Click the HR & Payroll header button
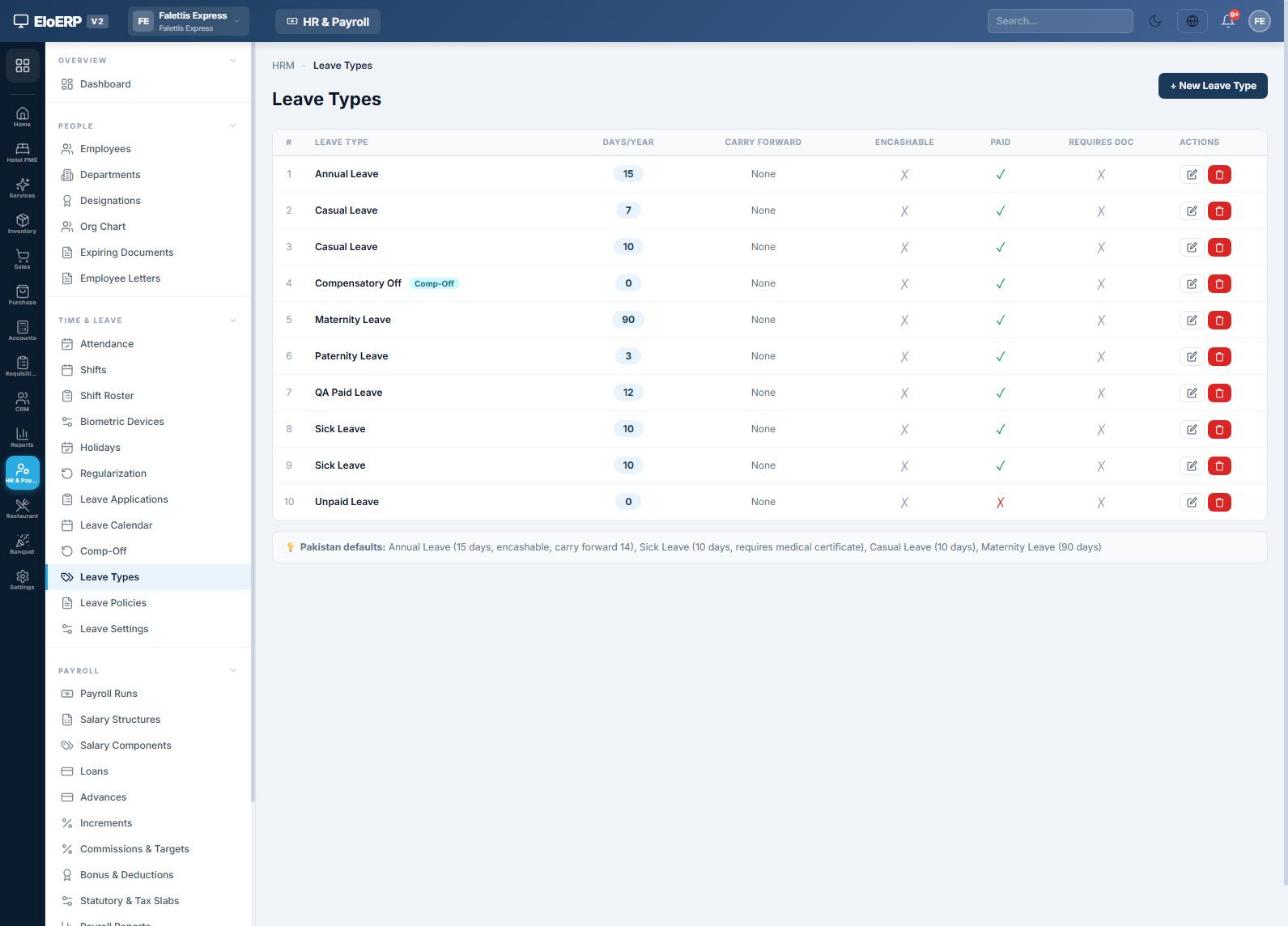This screenshot has width=1288, height=926. 327,21
